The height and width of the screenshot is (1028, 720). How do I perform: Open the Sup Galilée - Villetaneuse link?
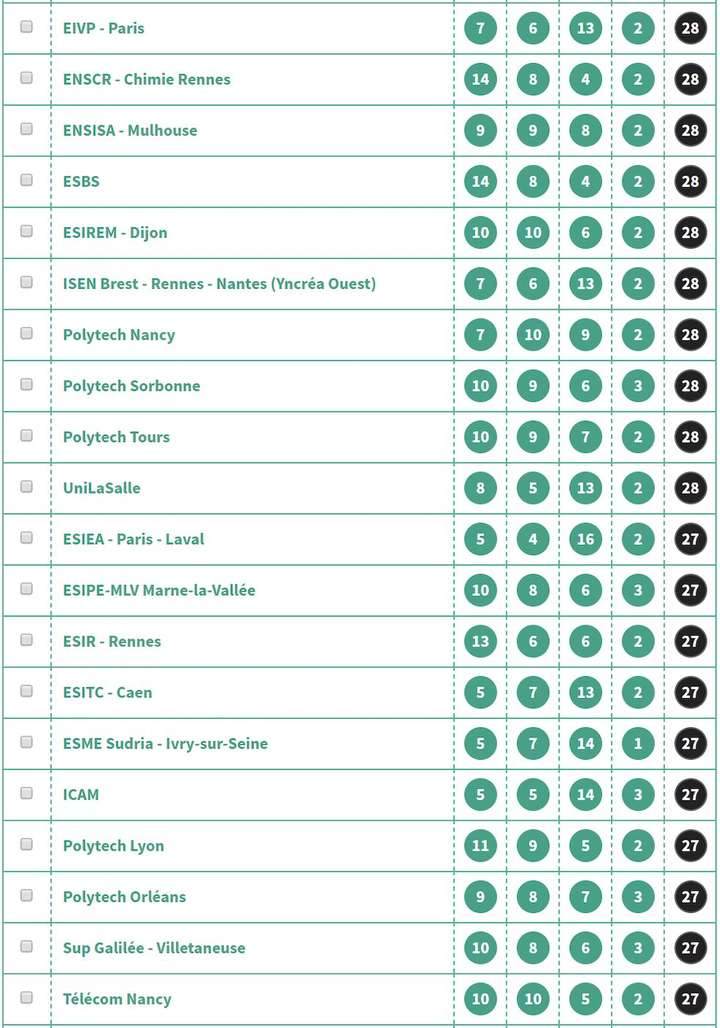click(154, 947)
